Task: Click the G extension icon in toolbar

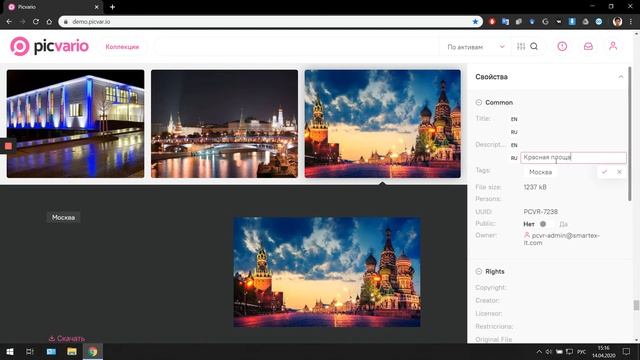Action: click(x=545, y=22)
